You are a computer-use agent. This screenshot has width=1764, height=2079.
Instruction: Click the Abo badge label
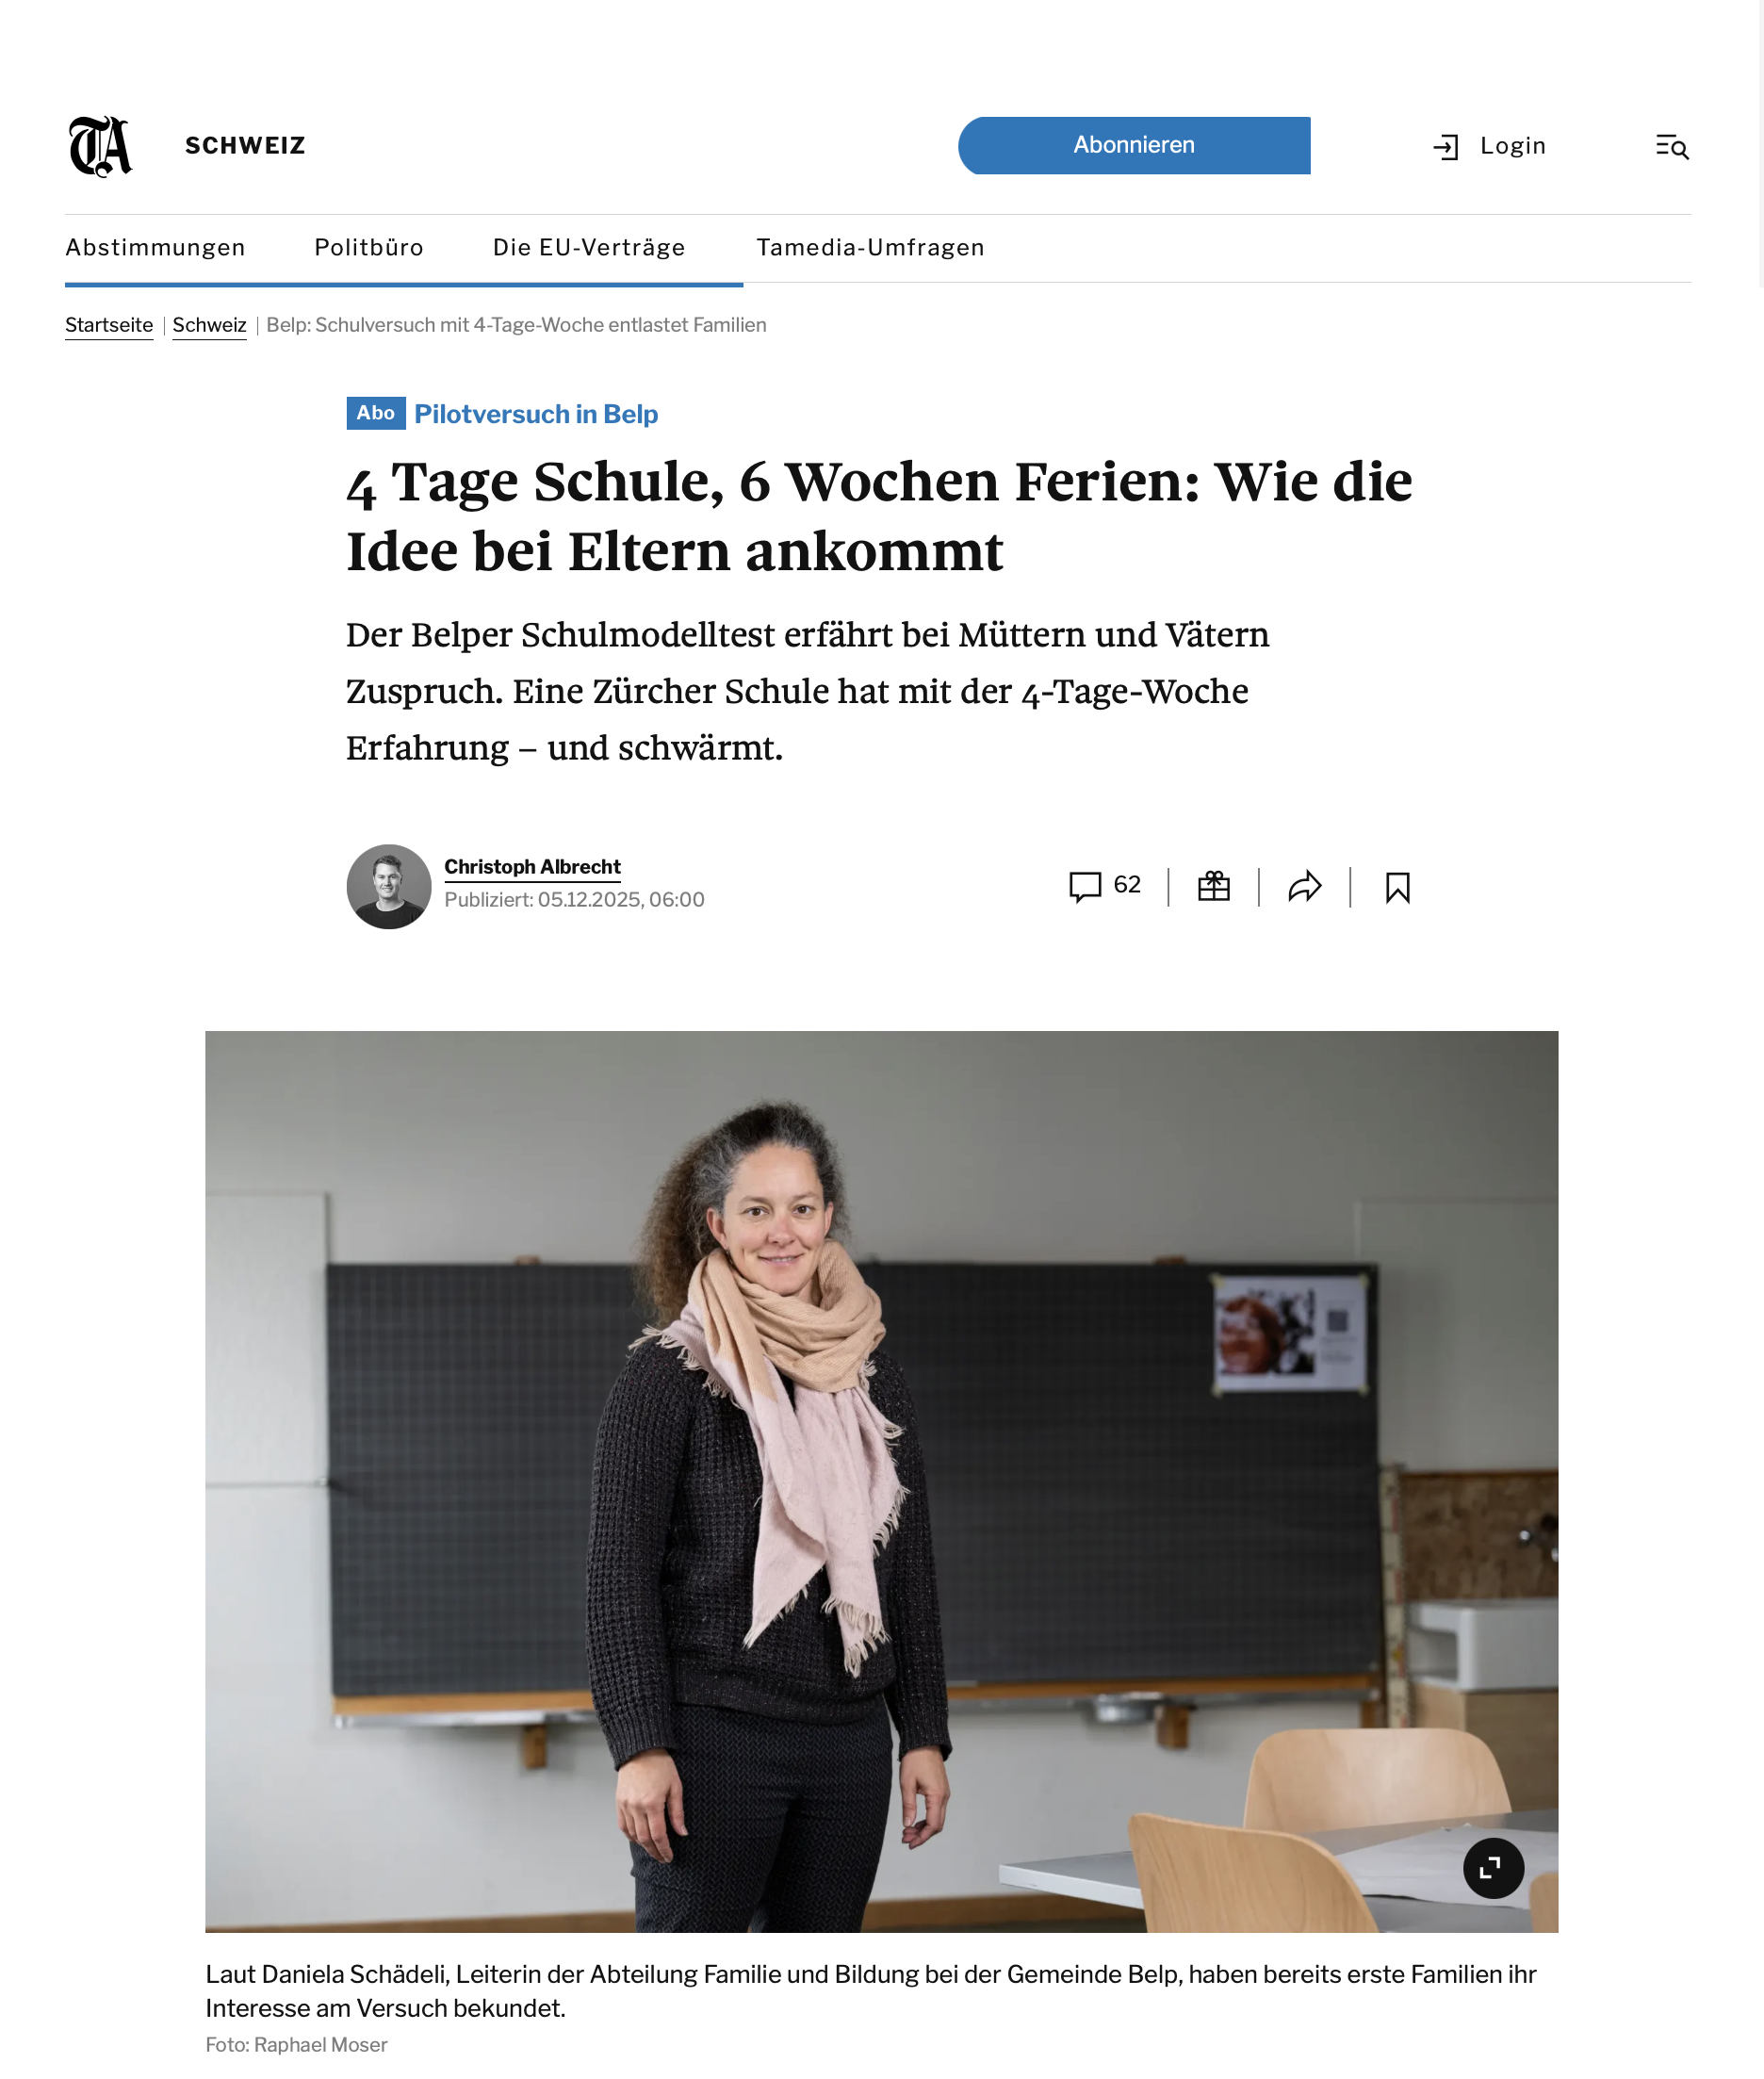pyautogui.click(x=376, y=413)
